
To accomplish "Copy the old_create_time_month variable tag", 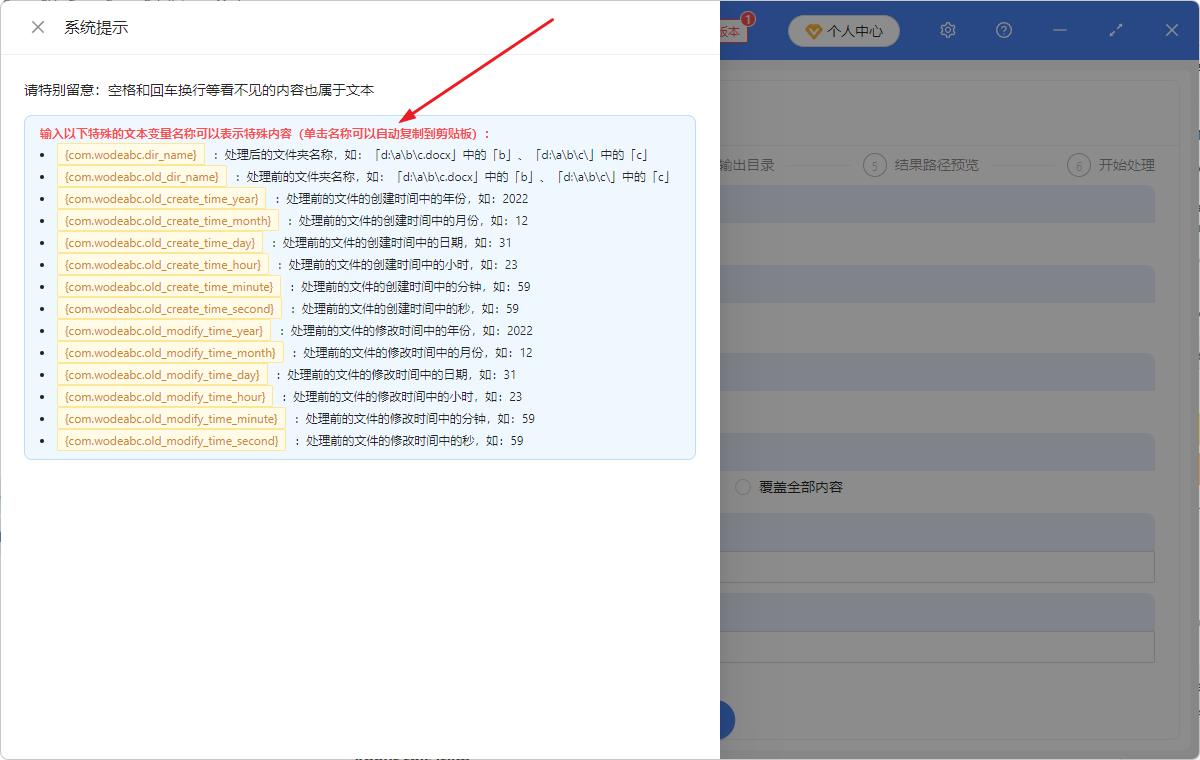I will pyautogui.click(x=167, y=220).
